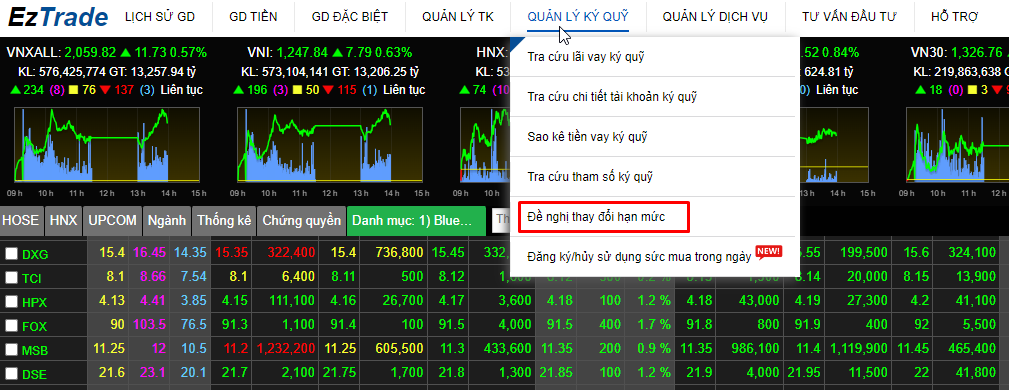Expand the Danh mục: 1) Blue... dropdown

[x=416, y=221]
